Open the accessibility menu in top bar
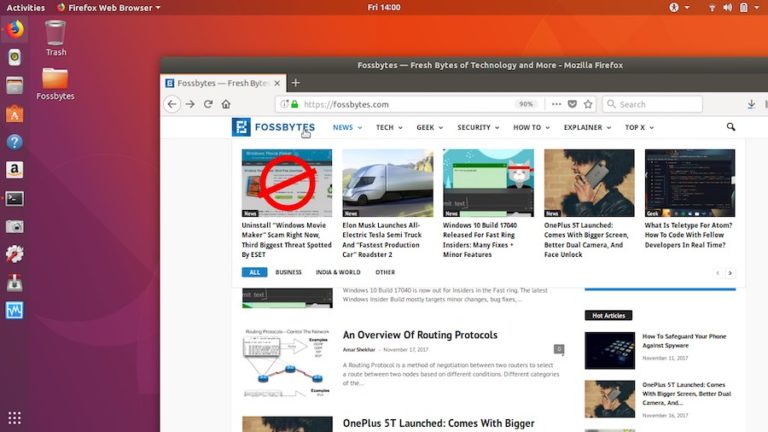Screen dimensions: 768x432 pyautogui.click(x=679, y=7)
